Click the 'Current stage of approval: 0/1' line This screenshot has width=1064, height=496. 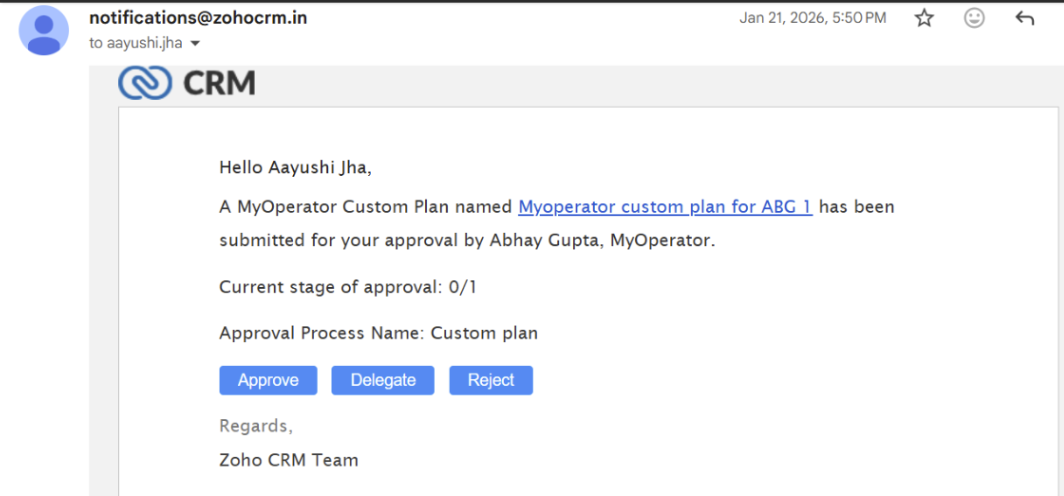click(348, 287)
